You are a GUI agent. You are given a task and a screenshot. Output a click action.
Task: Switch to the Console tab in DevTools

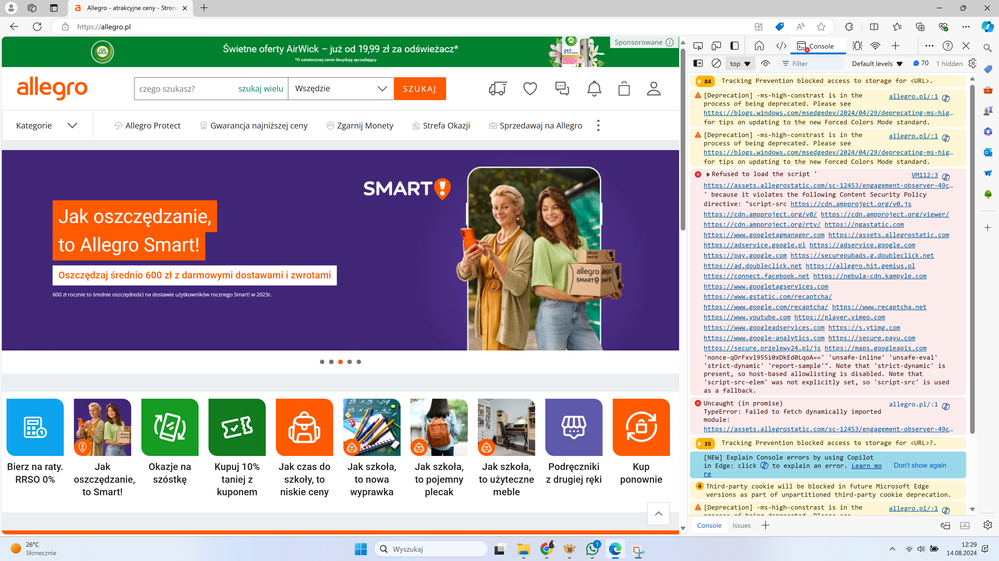(x=816, y=46)
